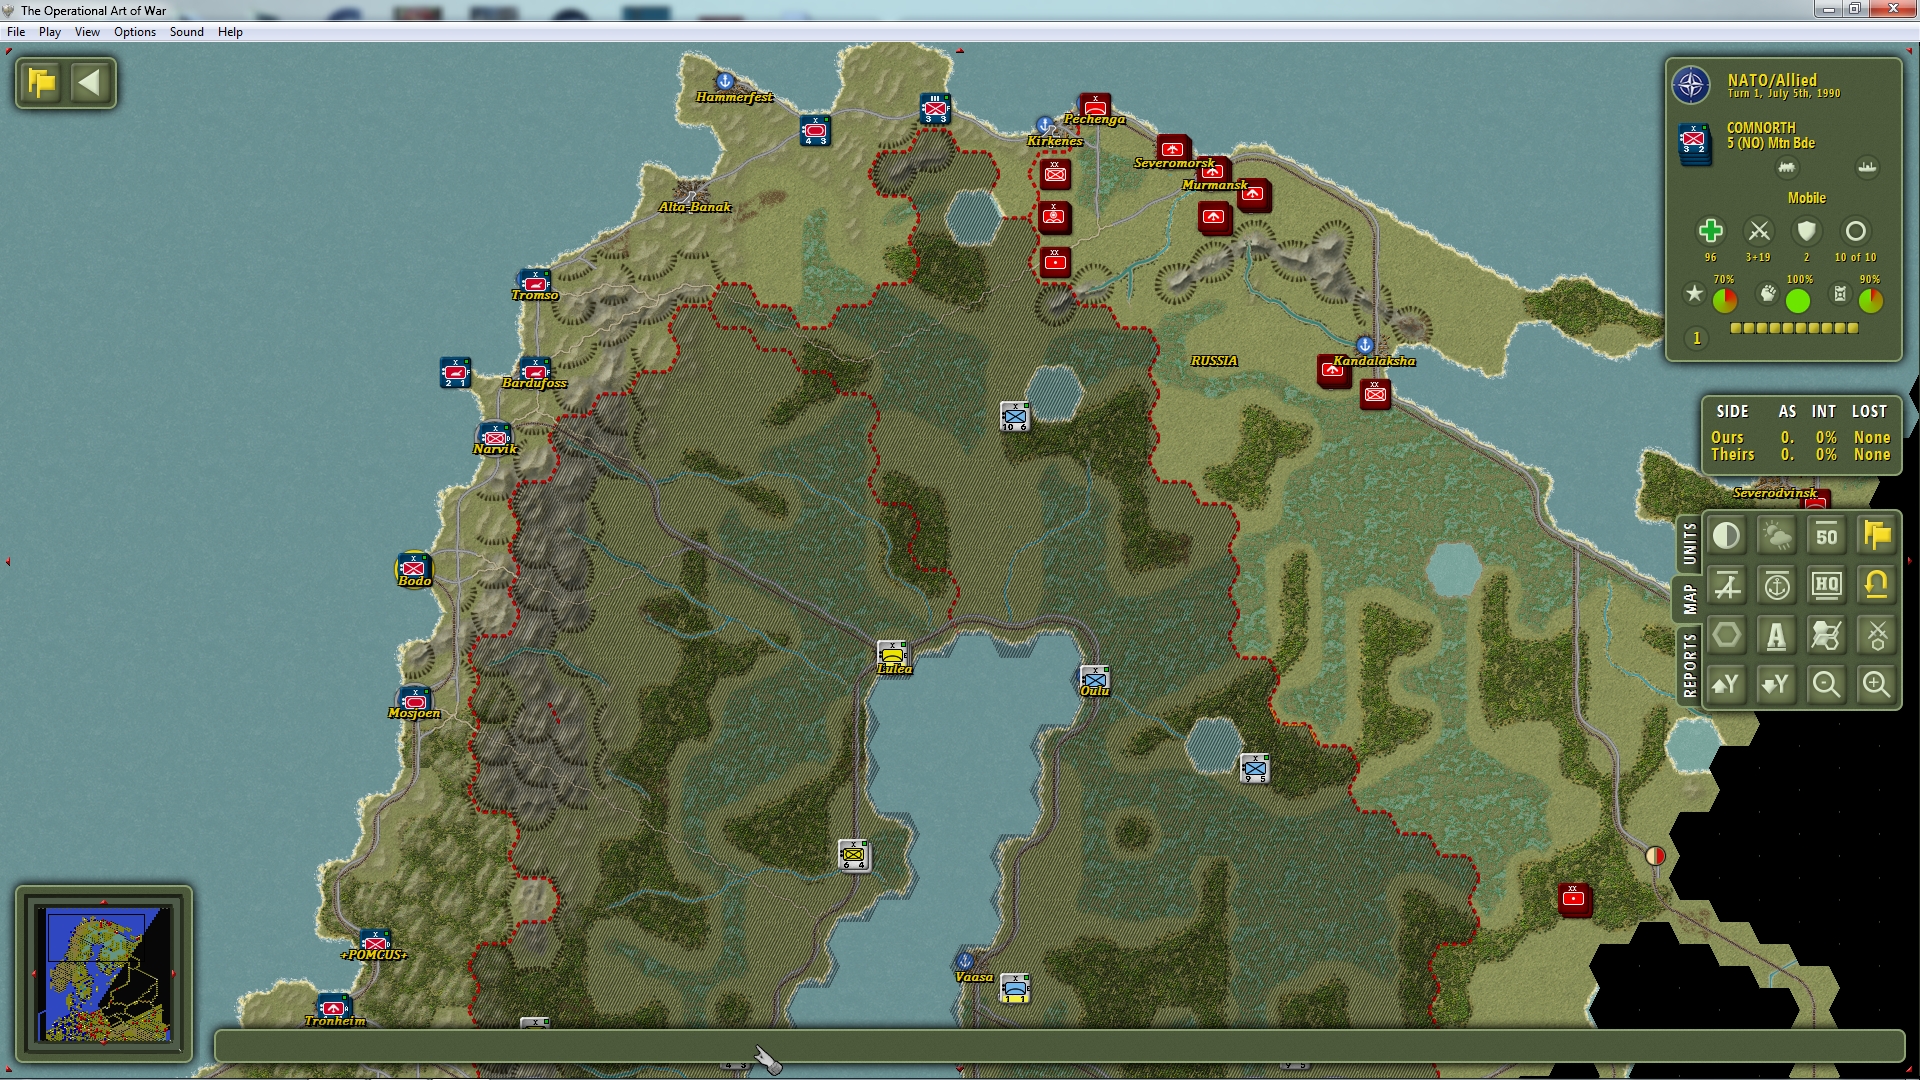Image resolution: width=1920 pixels, height=1080 pixels.
Task: Click the yellow U-turn arrow button
Action: (x=1877, y=586)
